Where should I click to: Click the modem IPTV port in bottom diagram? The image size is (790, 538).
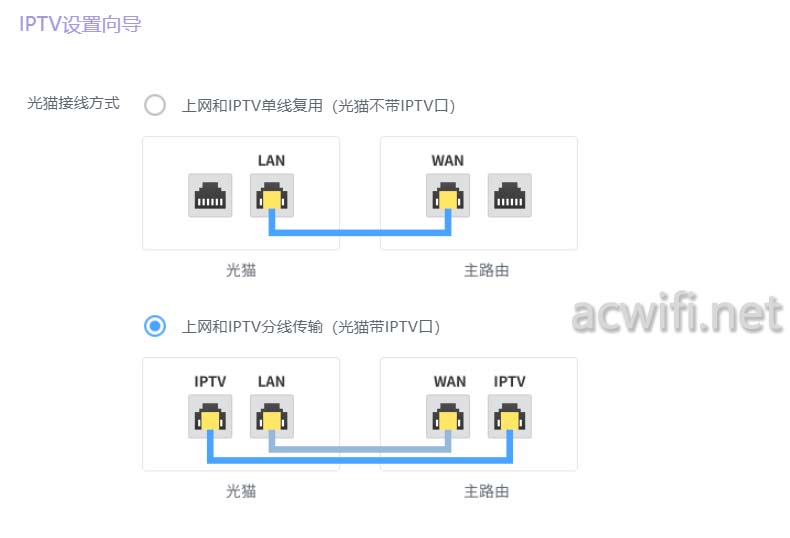tap(210, 416)
